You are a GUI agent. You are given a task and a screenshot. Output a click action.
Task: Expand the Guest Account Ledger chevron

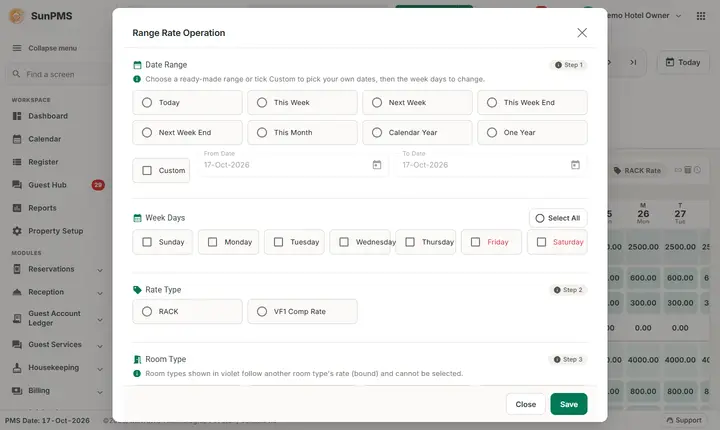100,319
